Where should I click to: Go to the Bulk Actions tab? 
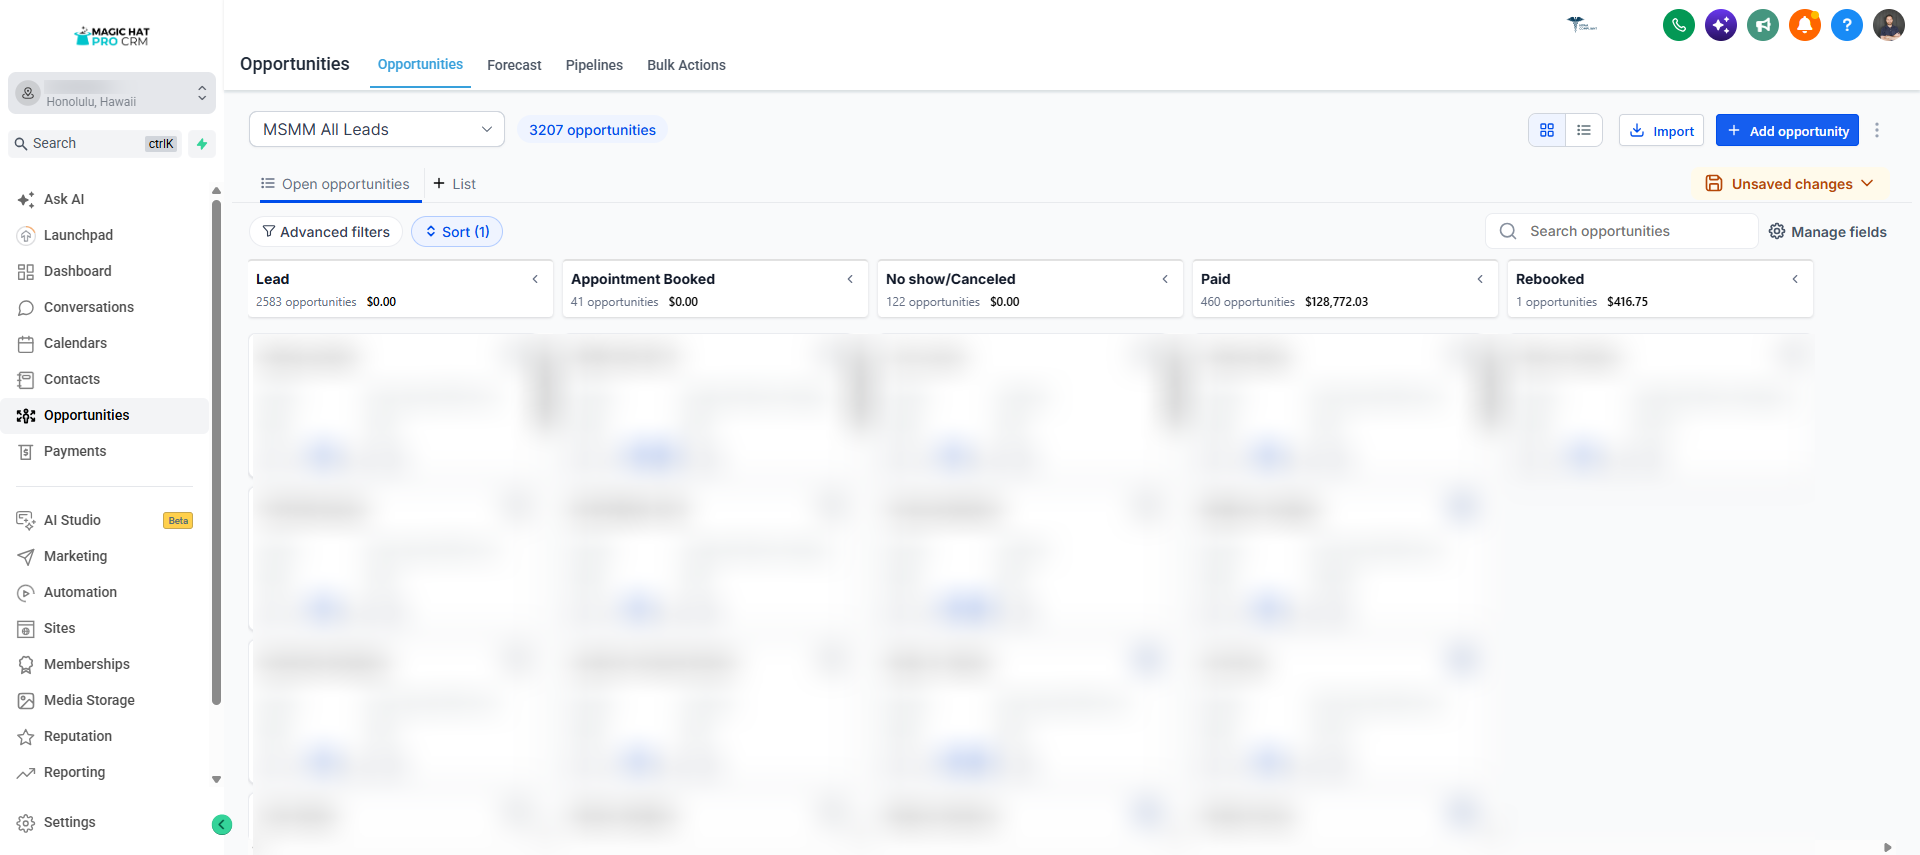pos(686,65)
